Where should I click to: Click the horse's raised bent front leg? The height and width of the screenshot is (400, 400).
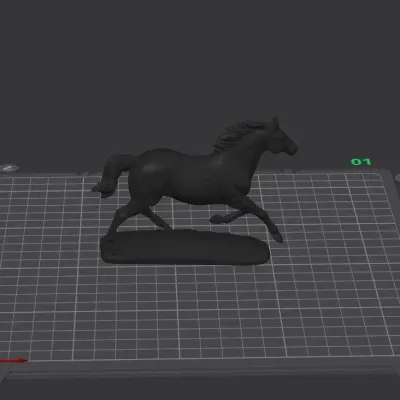coord(230,216)
